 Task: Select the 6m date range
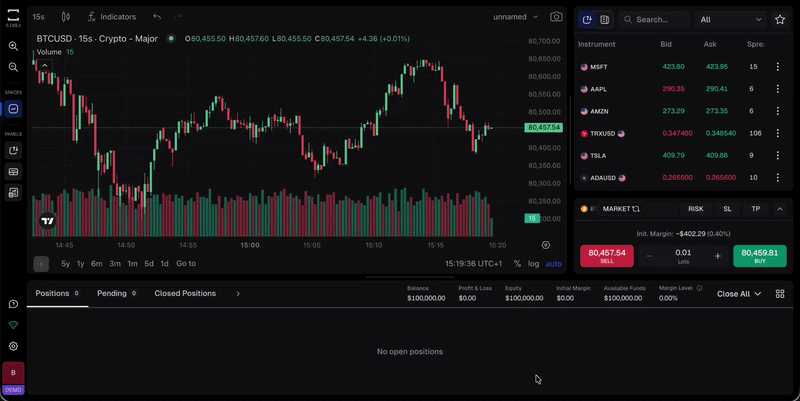tap(96, 264)
